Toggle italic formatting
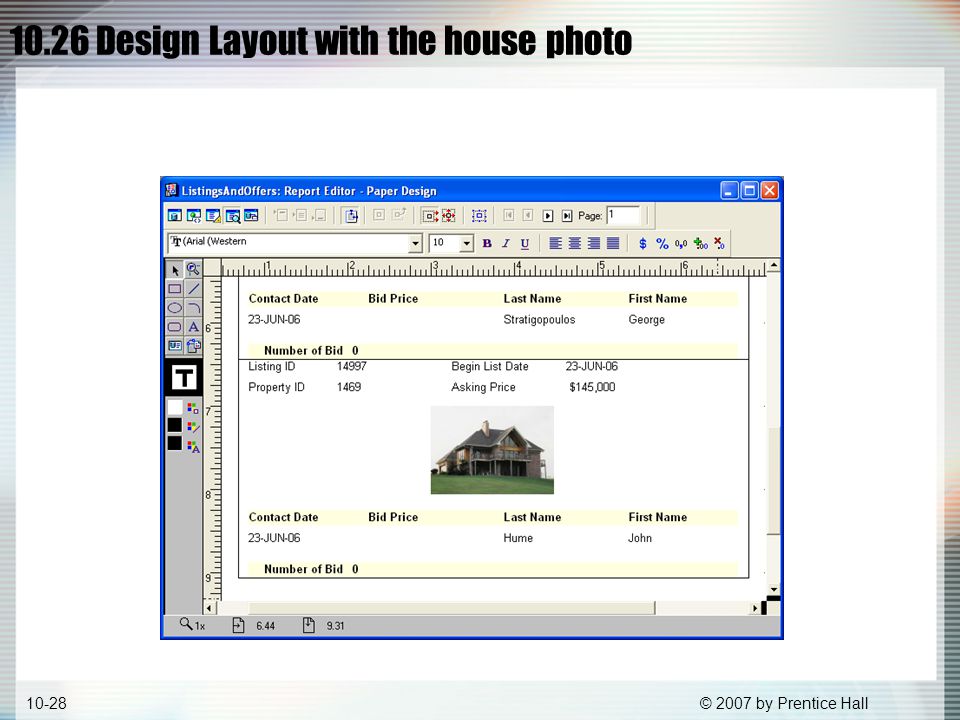This screenshot has width=960, height=720. [x=506, y=243]
